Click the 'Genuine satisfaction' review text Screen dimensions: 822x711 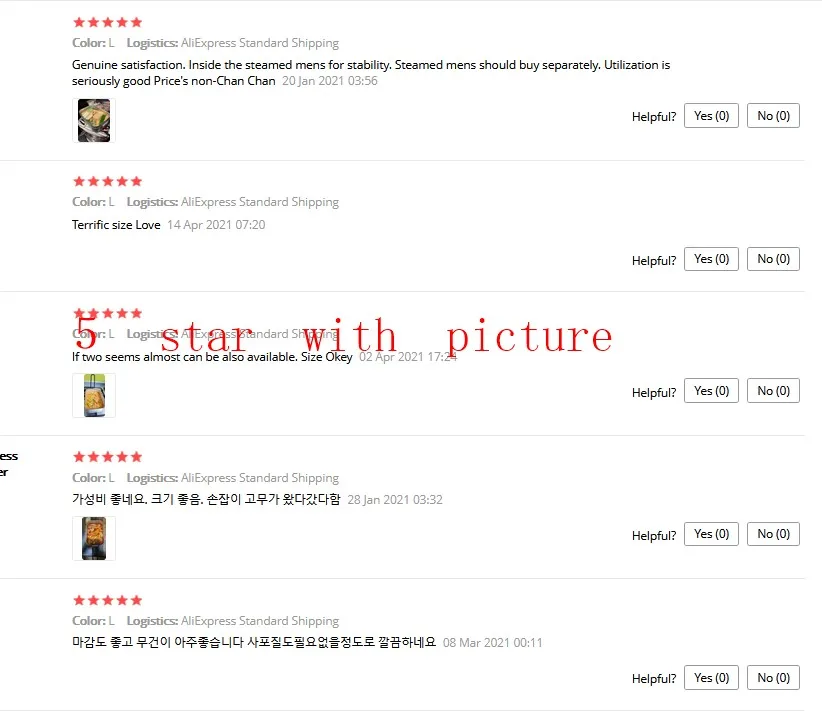click(x=371, y=73)
